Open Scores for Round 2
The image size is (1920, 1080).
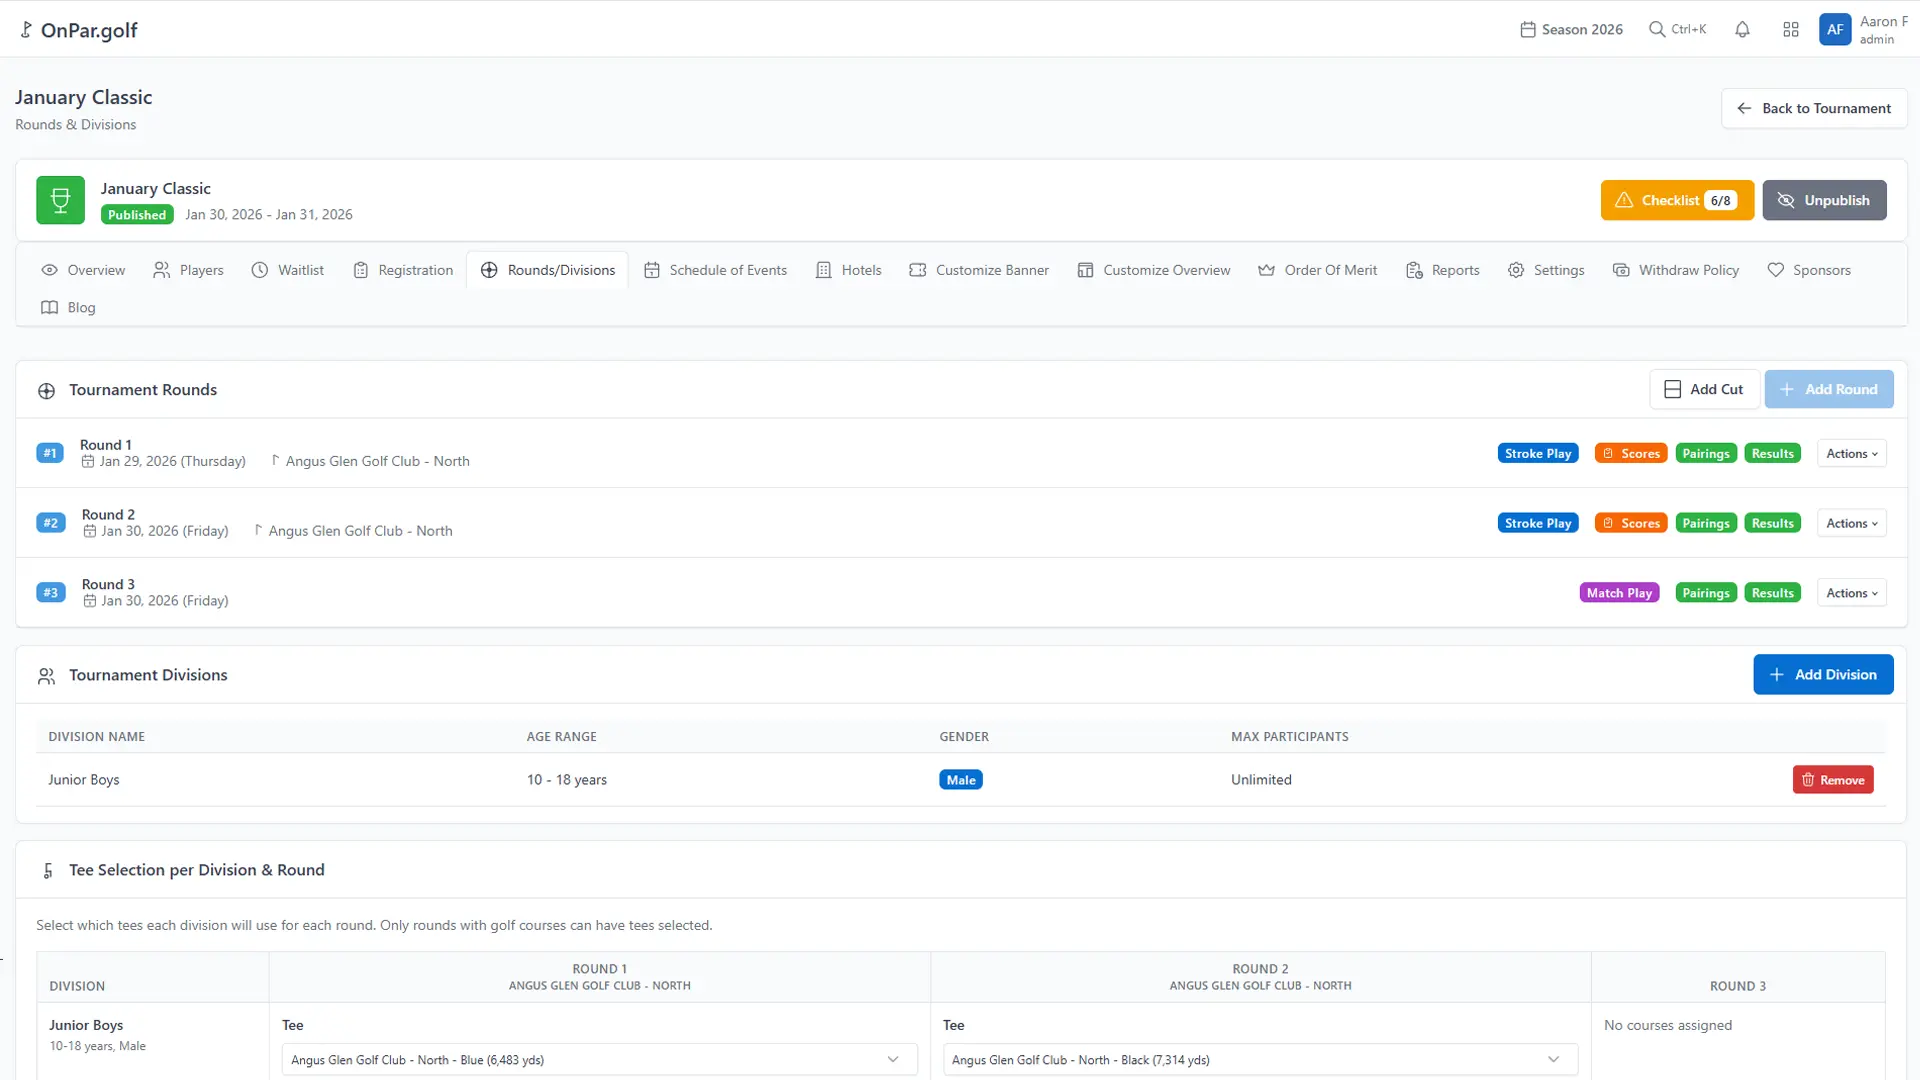pyautogui.click(x=1630, y=522)
